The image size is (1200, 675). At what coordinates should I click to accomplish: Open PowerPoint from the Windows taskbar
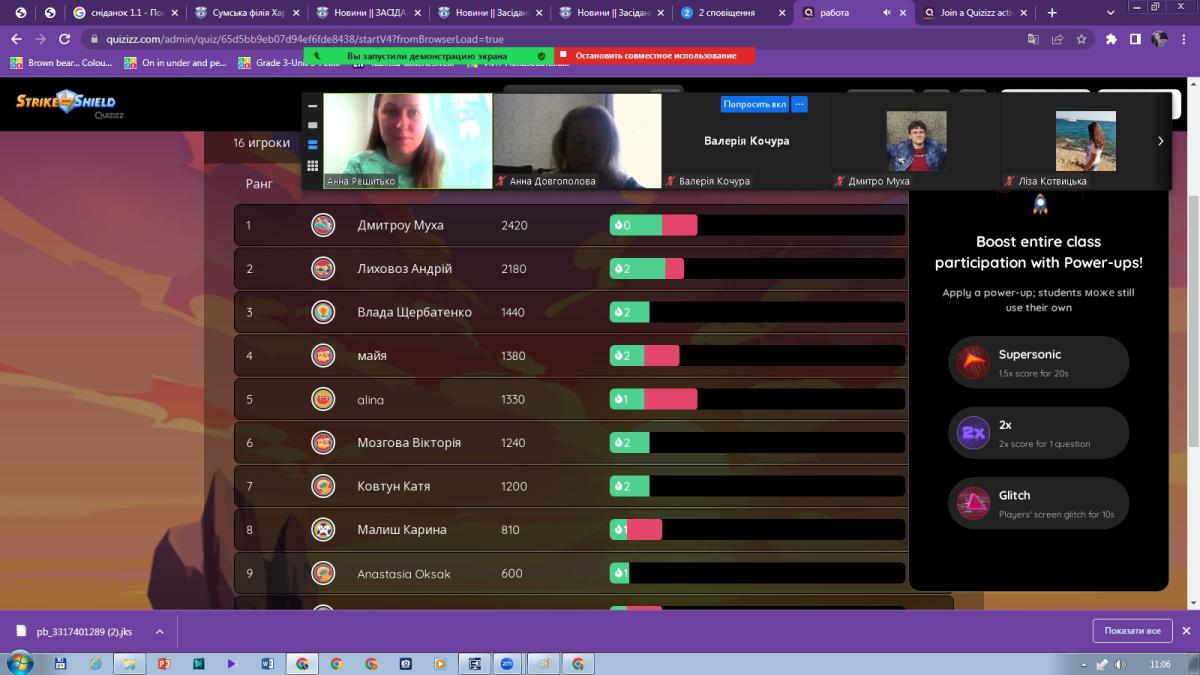pos(164,663)
